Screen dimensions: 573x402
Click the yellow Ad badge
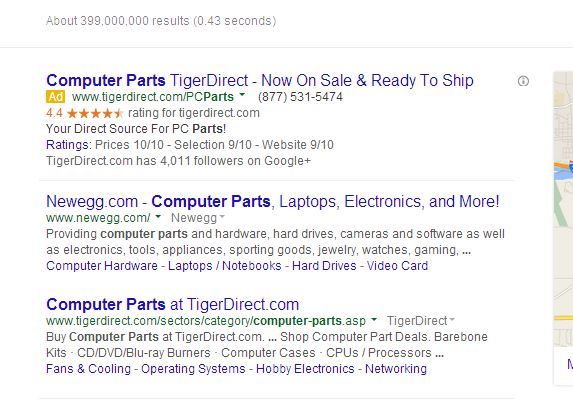[56, 97]
